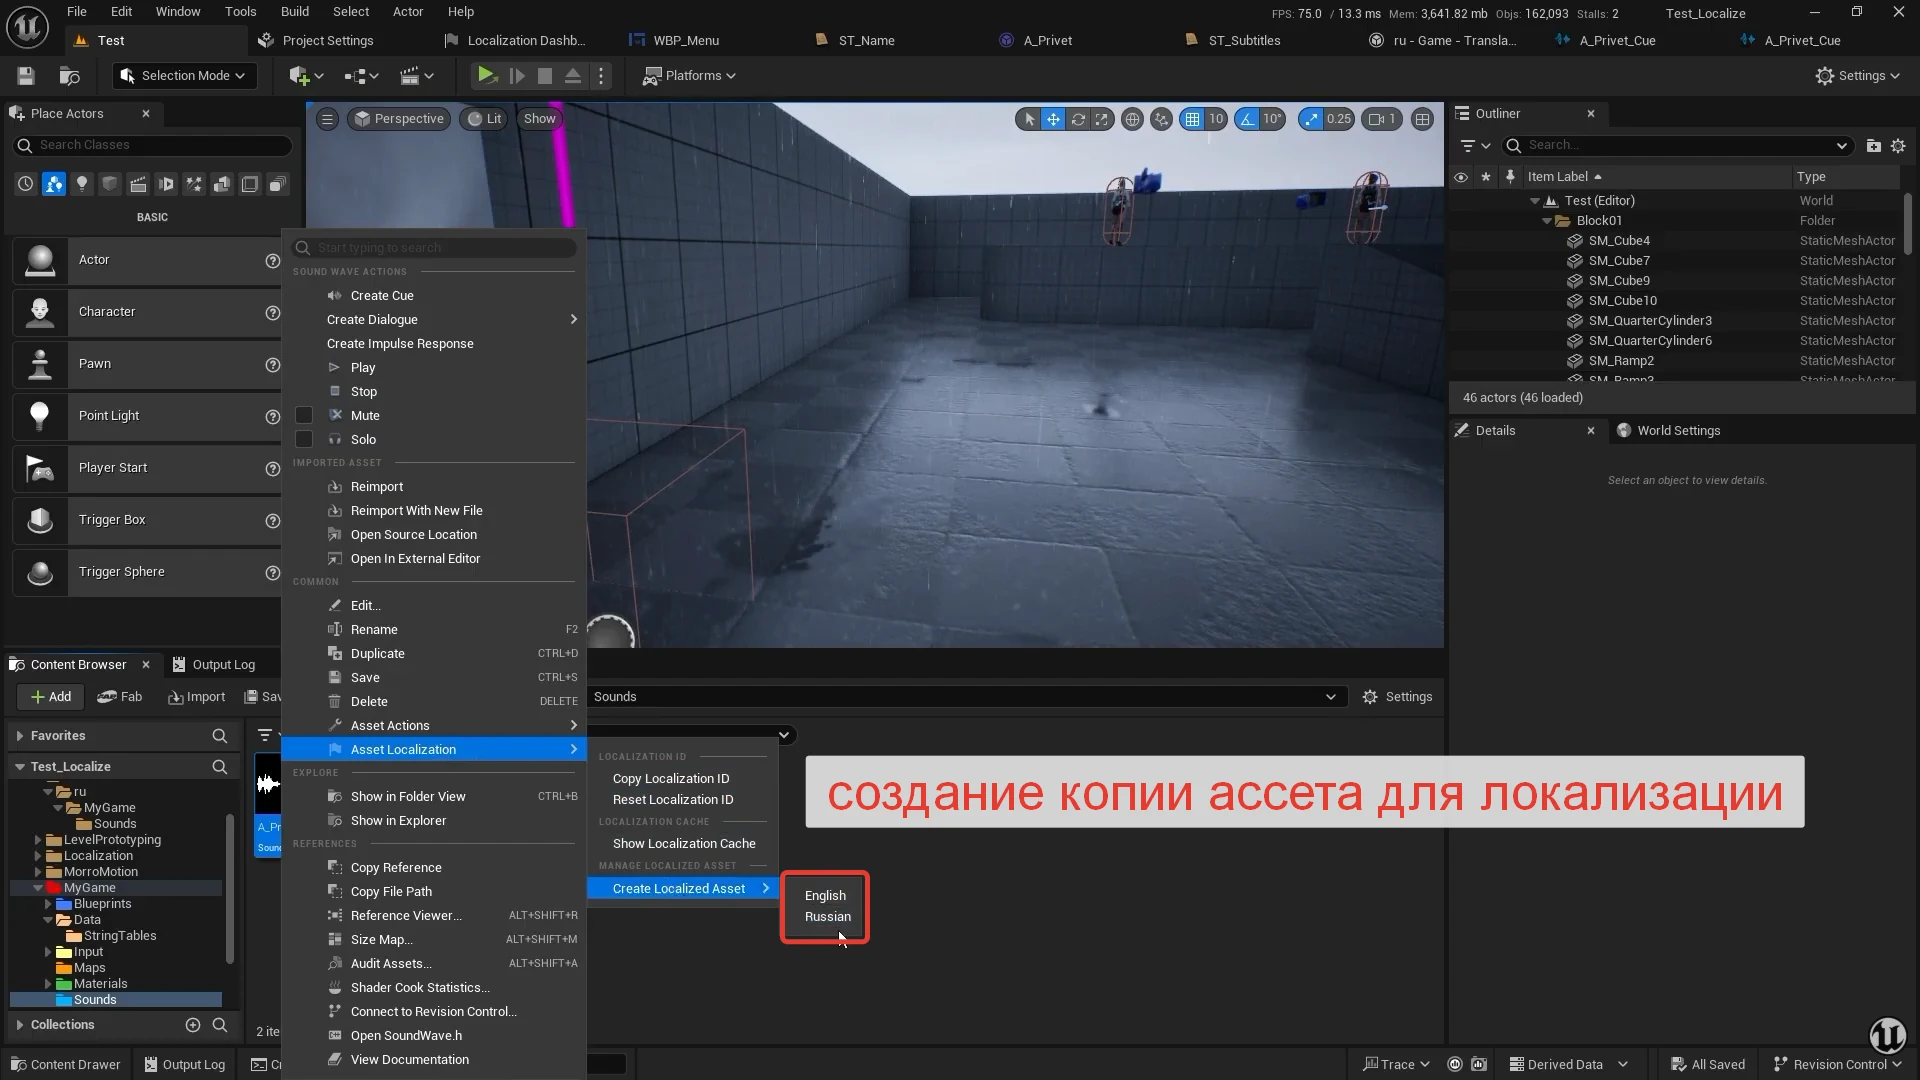
Task: Click Create Cue in context menu
Action: pos(382,296)
